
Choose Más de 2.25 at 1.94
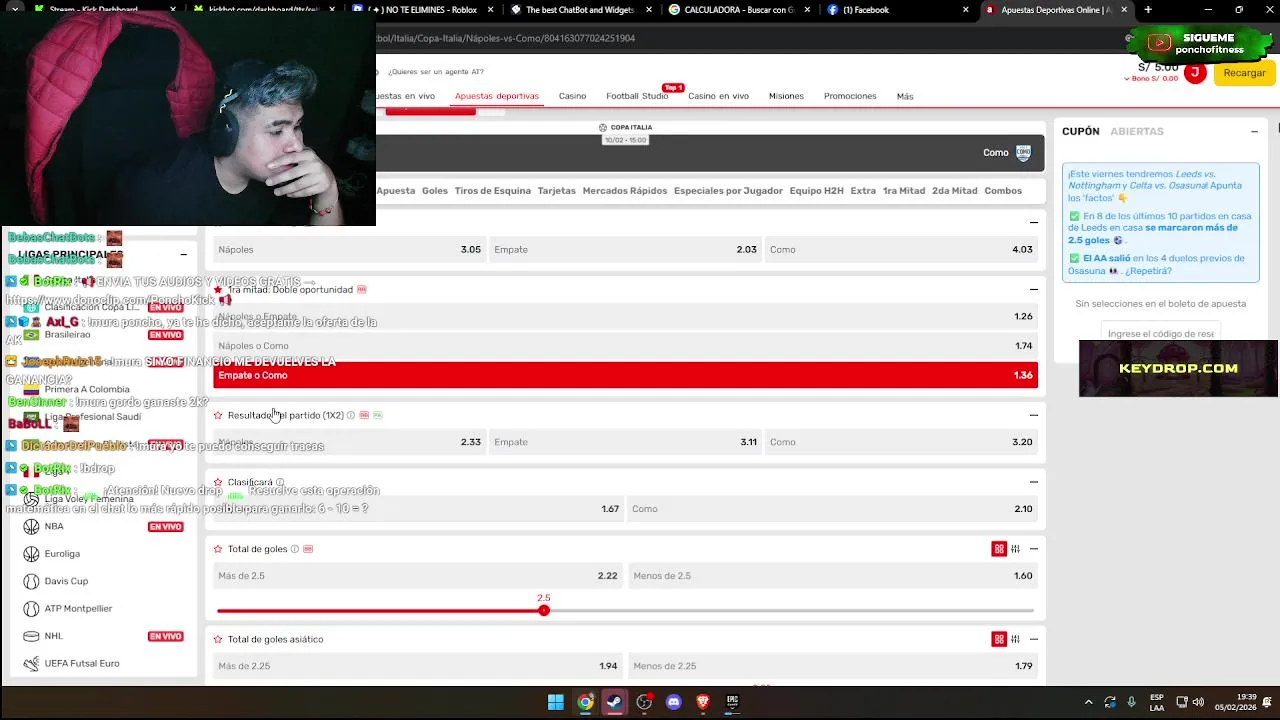click(418, 666)
